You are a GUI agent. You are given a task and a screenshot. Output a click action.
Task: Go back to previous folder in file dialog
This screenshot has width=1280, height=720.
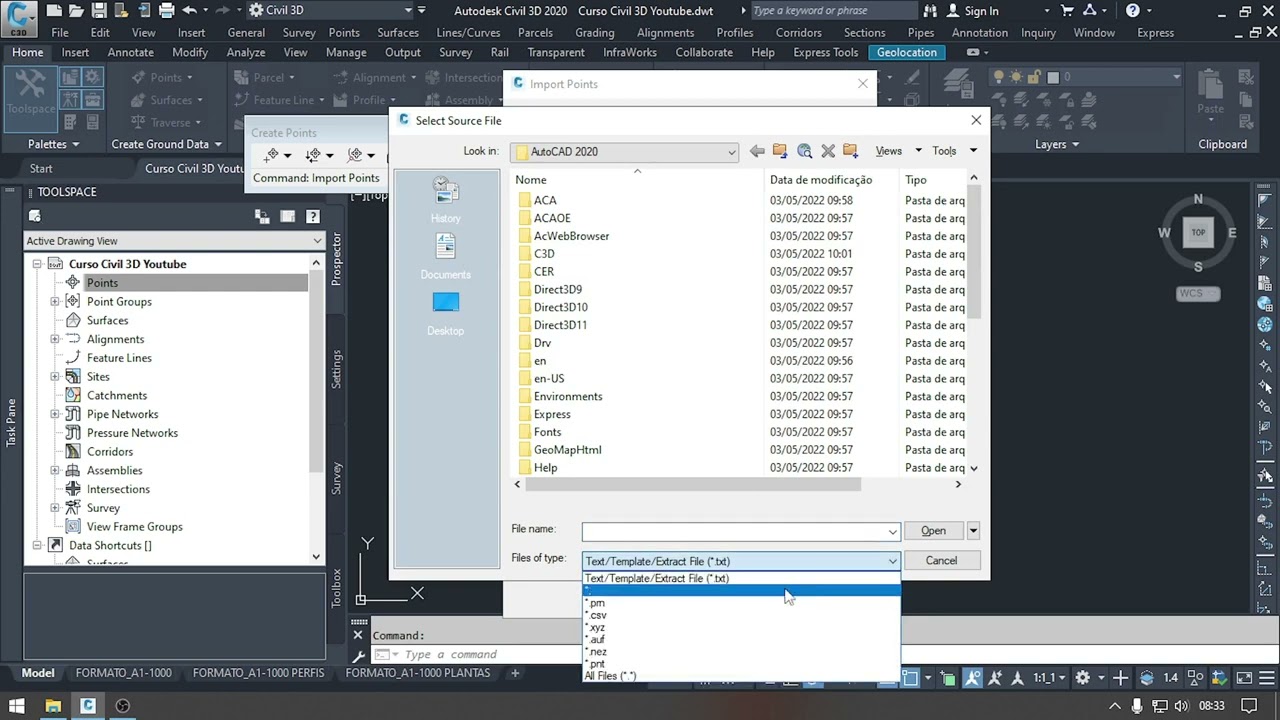757,151
